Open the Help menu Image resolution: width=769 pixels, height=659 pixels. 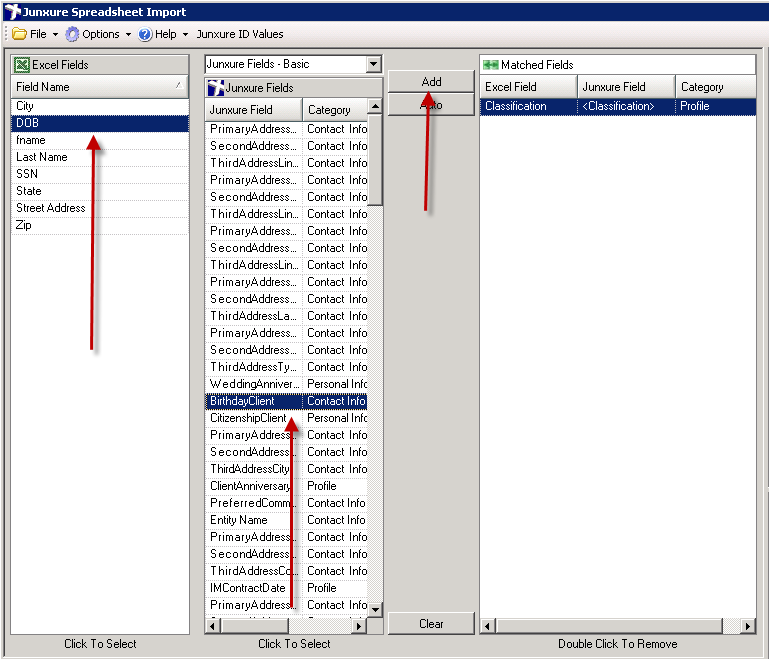pyautogui.click(x=166, y=34)
